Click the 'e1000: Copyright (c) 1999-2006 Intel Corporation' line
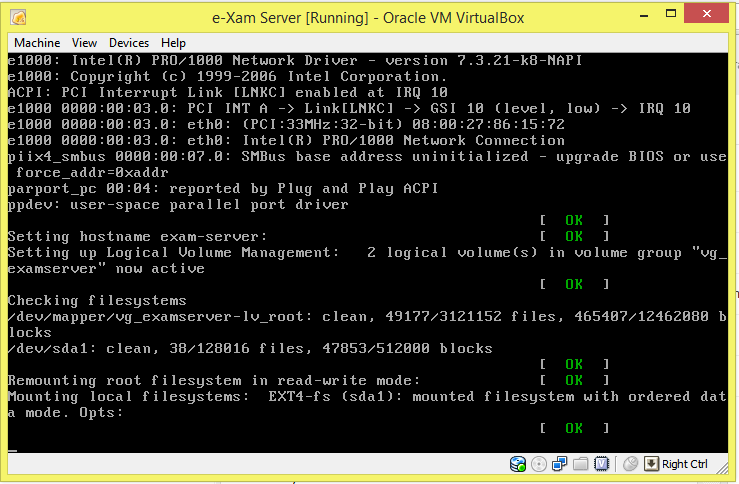 click(227, 76)
